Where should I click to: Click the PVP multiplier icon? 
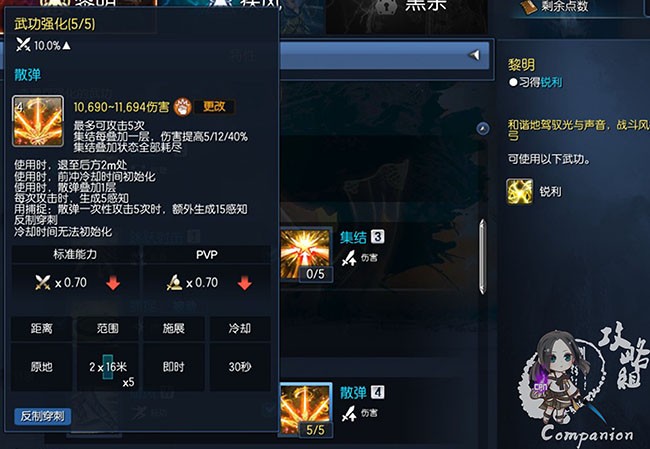click(x=174, y=283)
